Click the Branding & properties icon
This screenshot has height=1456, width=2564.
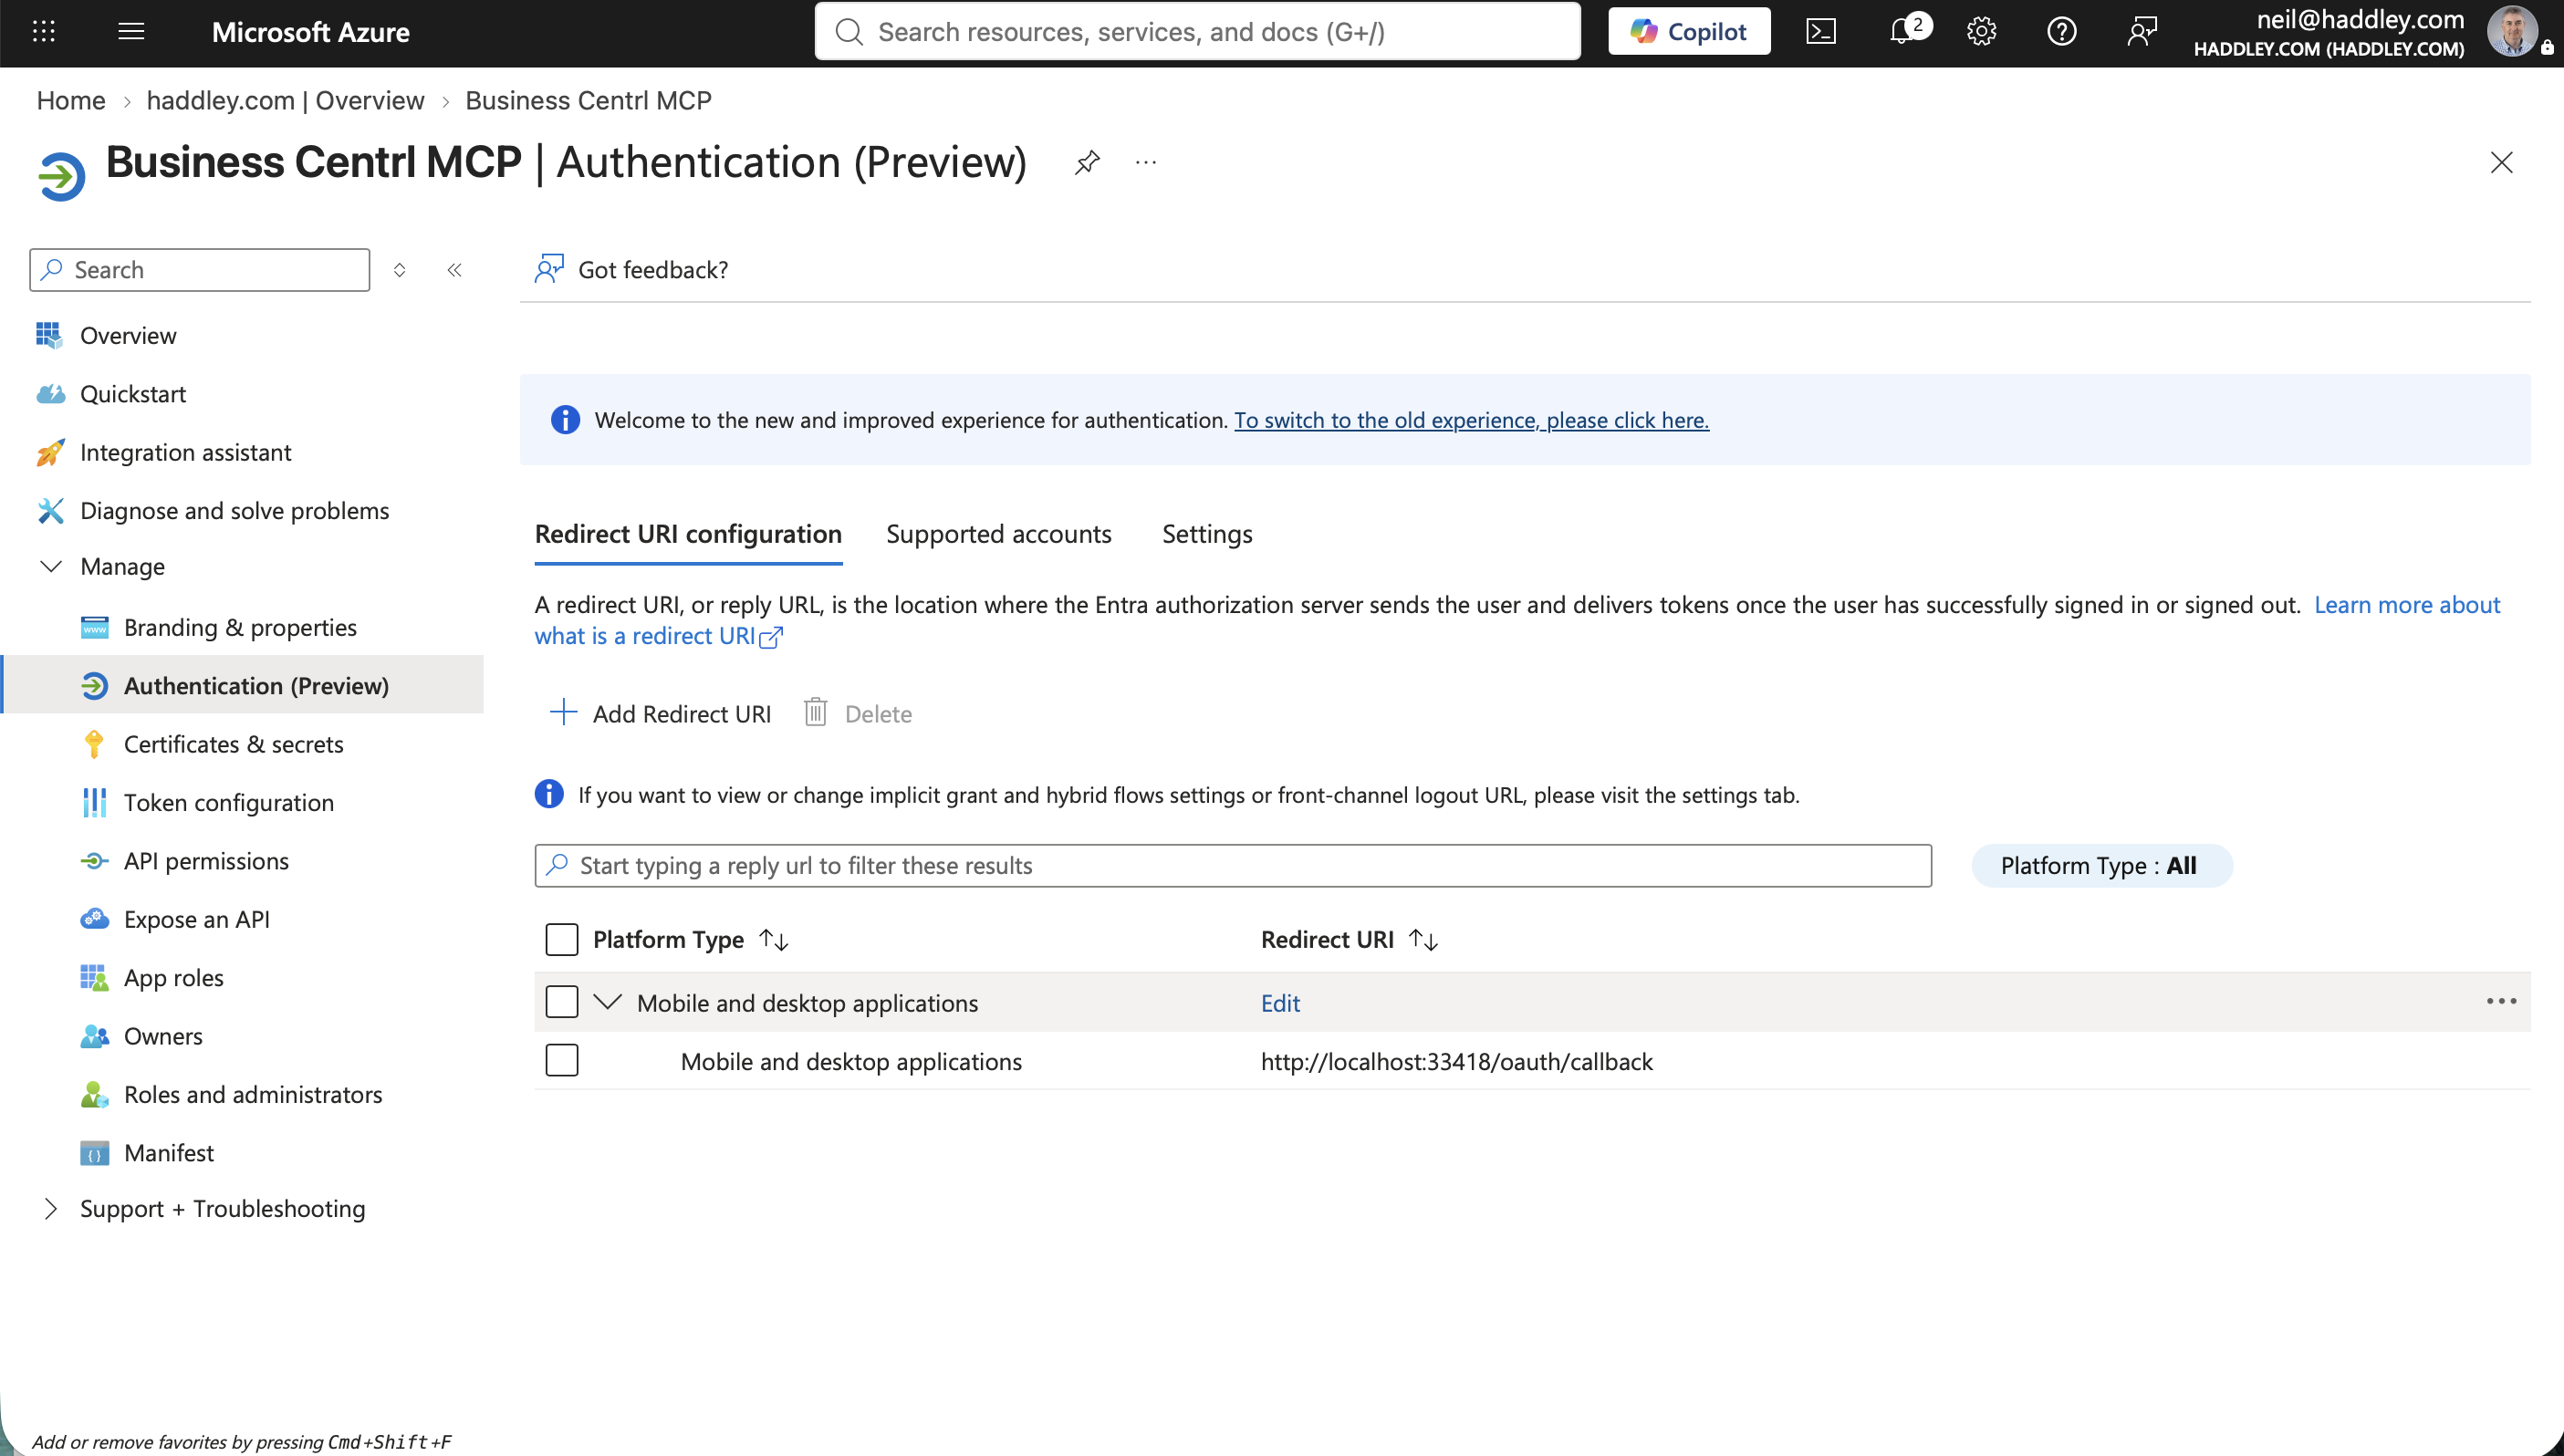(x=94, y=628)
